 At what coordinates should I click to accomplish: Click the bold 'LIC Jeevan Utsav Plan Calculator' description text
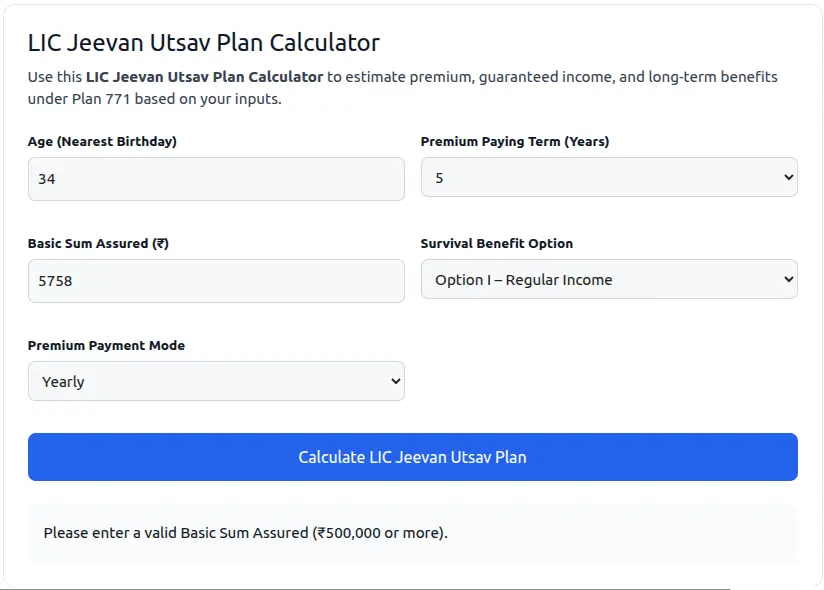204,77
